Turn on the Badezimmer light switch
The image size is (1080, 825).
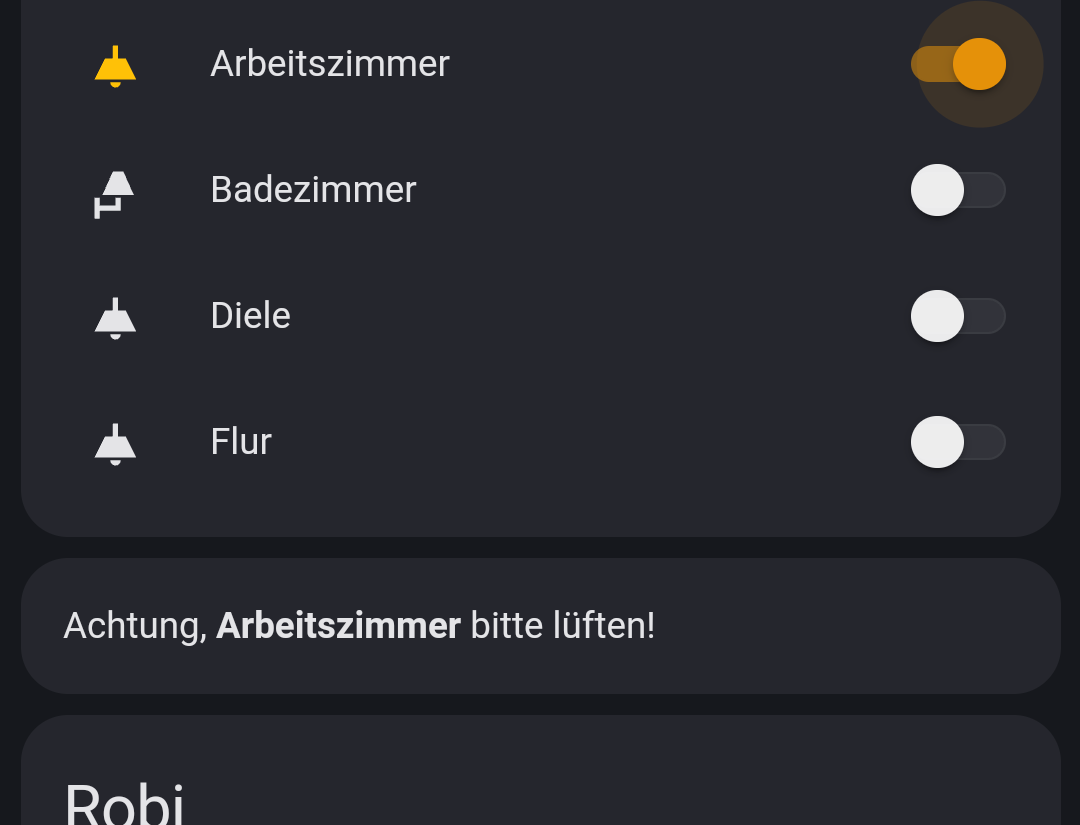(958, 190)
